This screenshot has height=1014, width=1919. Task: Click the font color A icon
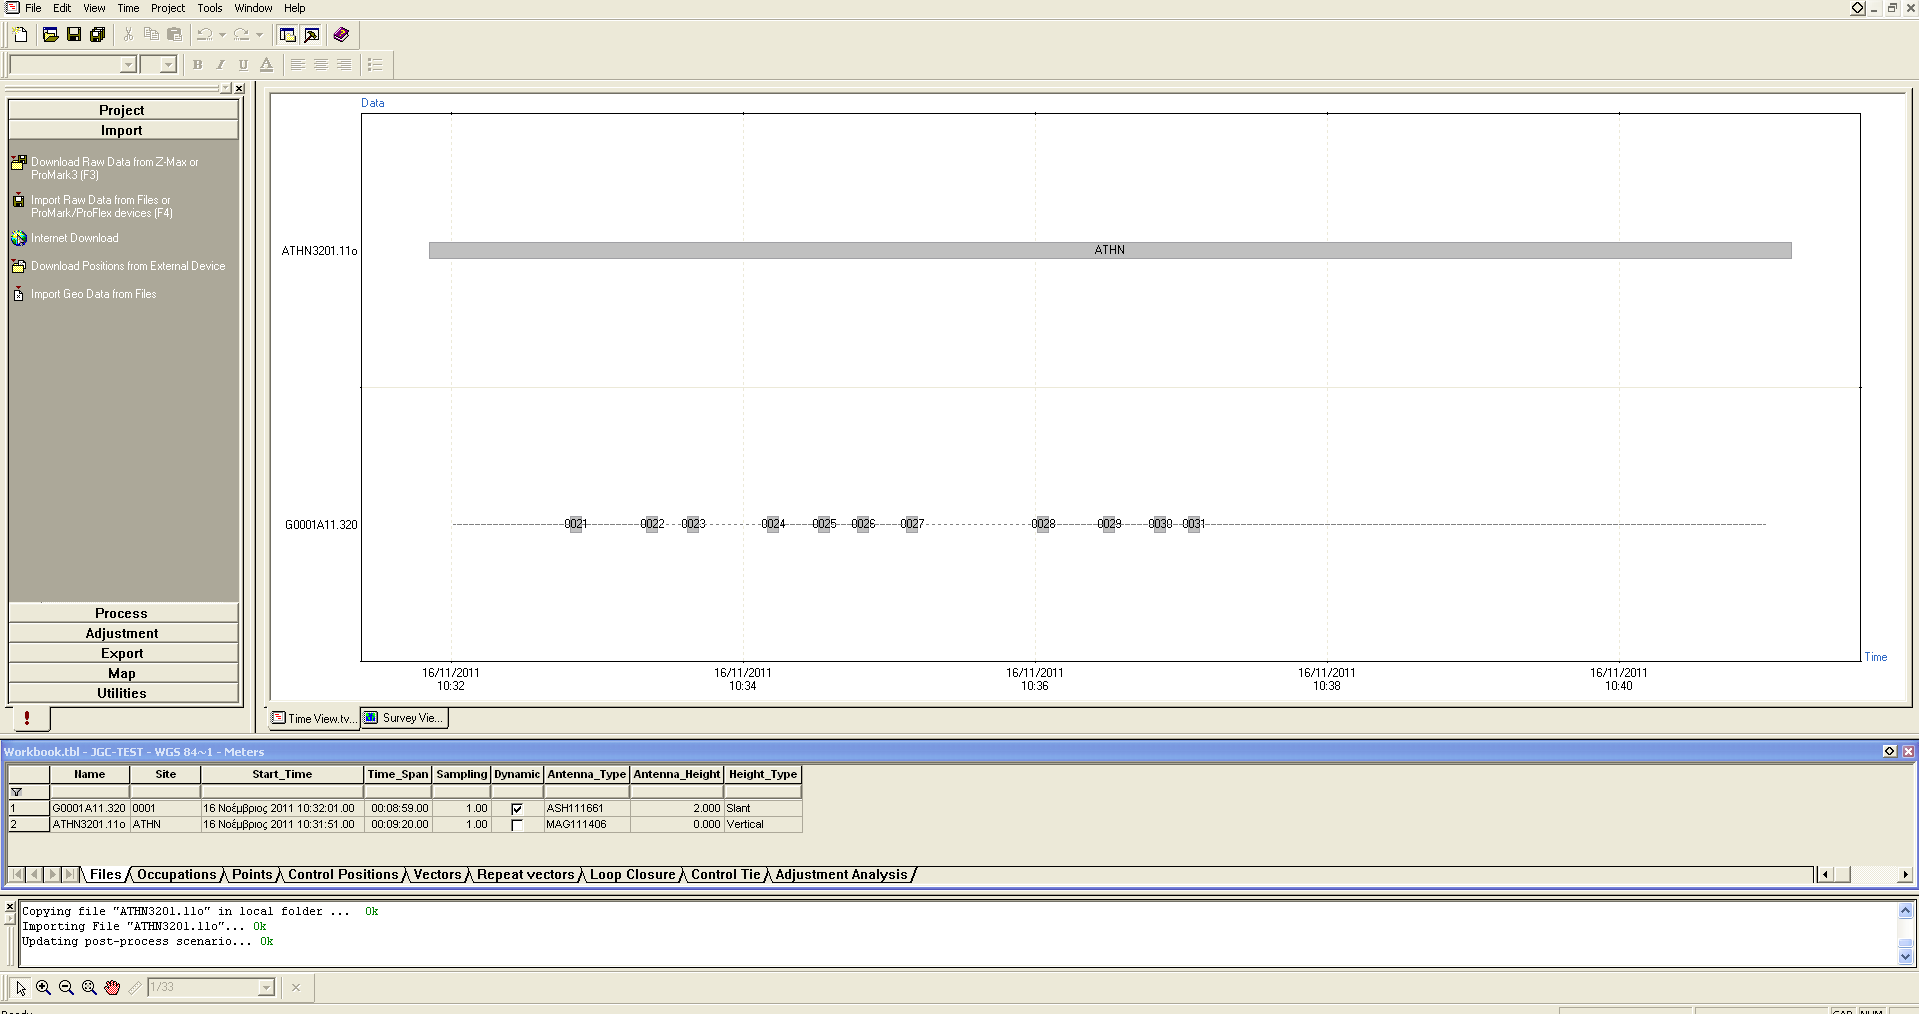(266, 65)
